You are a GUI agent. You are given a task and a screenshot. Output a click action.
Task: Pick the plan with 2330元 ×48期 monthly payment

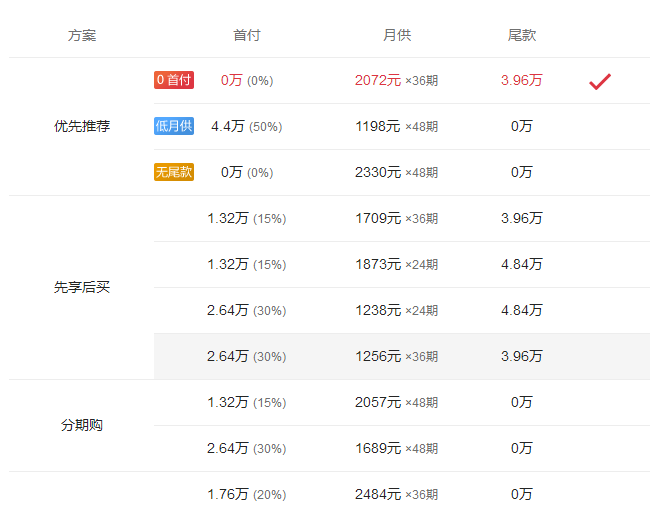396,173
